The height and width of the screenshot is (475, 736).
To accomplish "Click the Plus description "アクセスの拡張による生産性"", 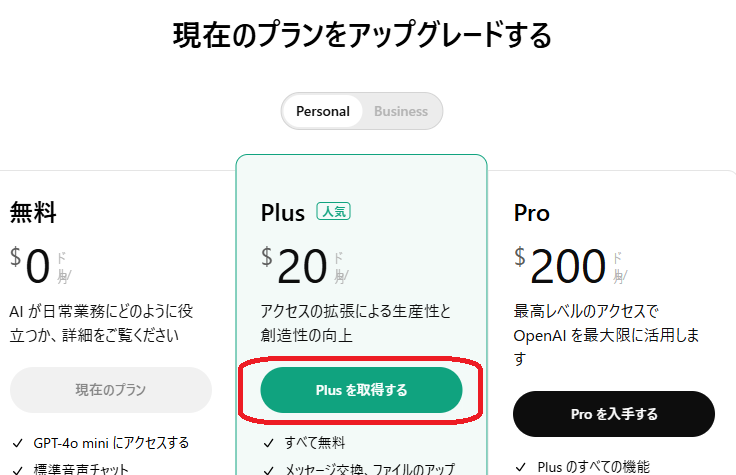I will (x=355, y=311).
